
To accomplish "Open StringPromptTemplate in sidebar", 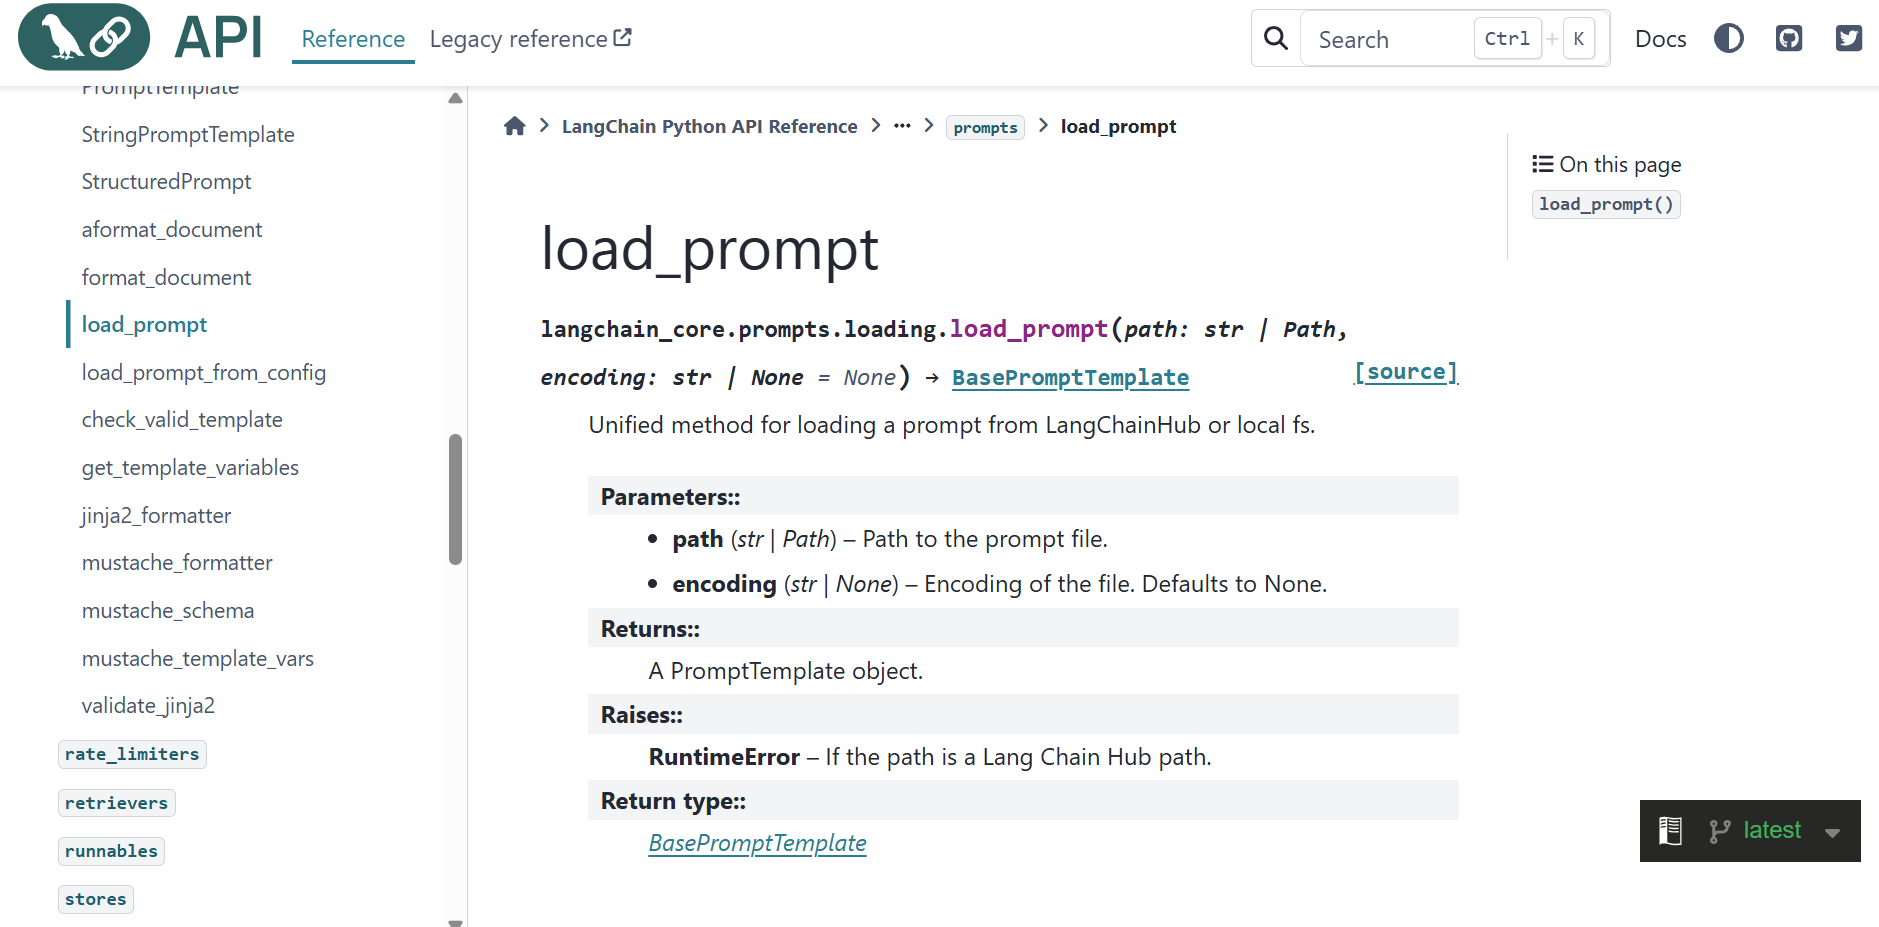I will (188, 134).
